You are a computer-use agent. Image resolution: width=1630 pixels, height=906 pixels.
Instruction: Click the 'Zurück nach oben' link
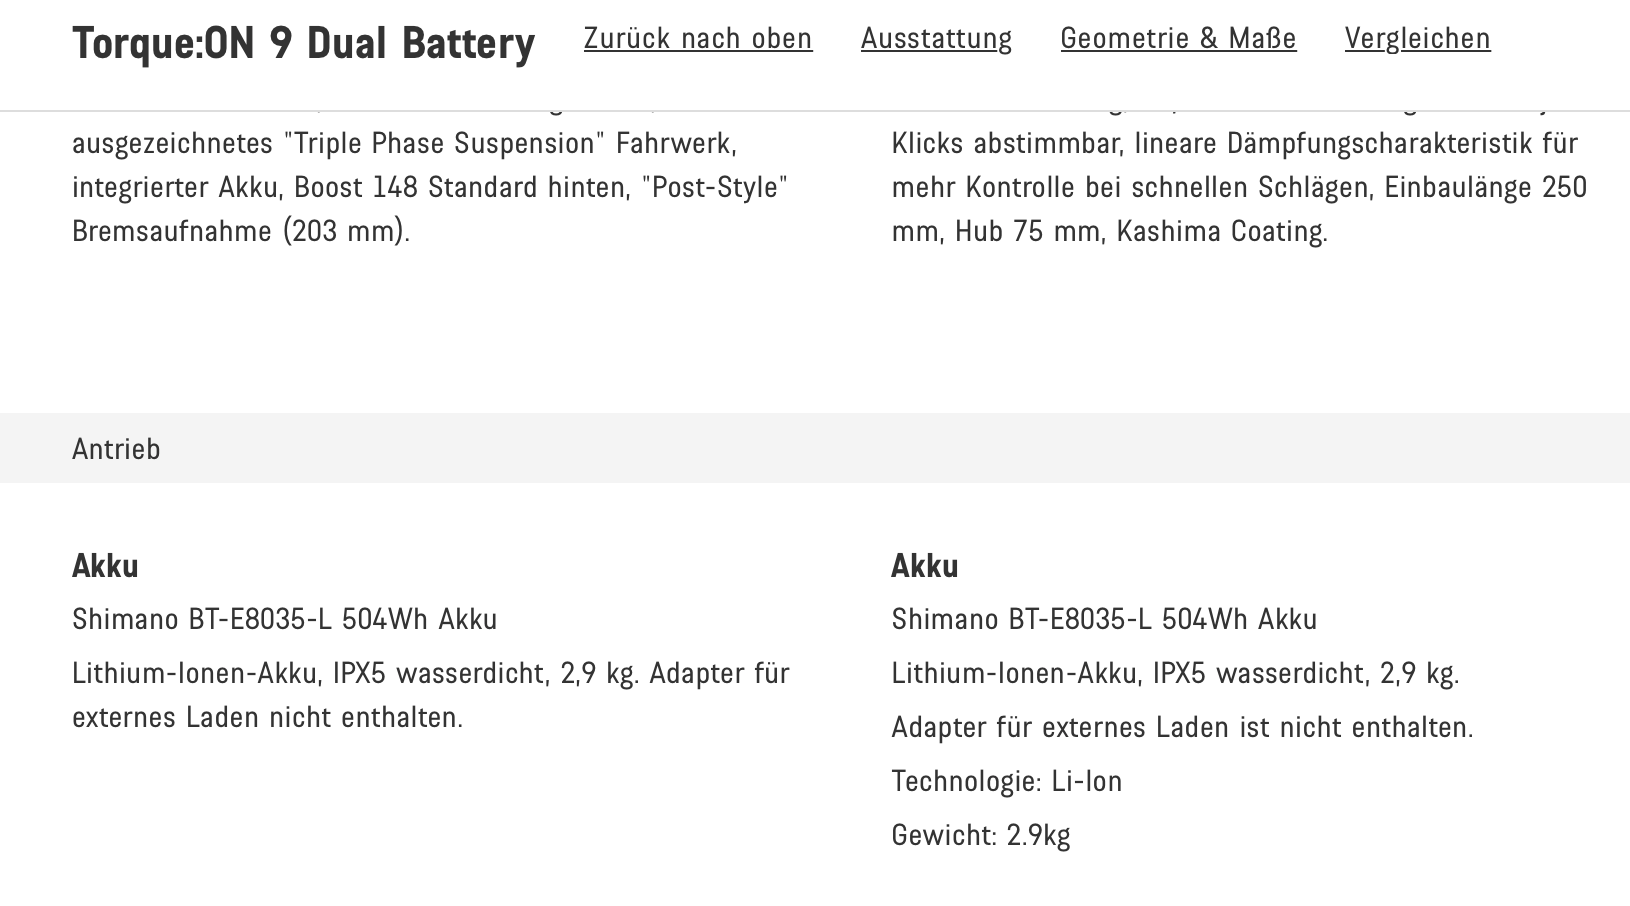tap(697, 39)
